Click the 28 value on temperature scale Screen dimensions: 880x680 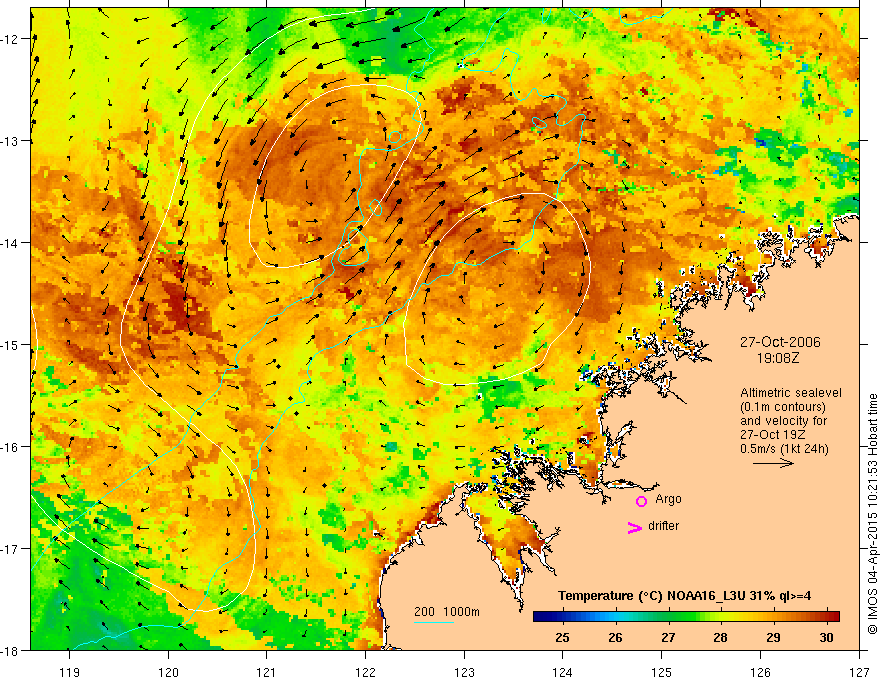pyautogui.click(x=721, y=637)
